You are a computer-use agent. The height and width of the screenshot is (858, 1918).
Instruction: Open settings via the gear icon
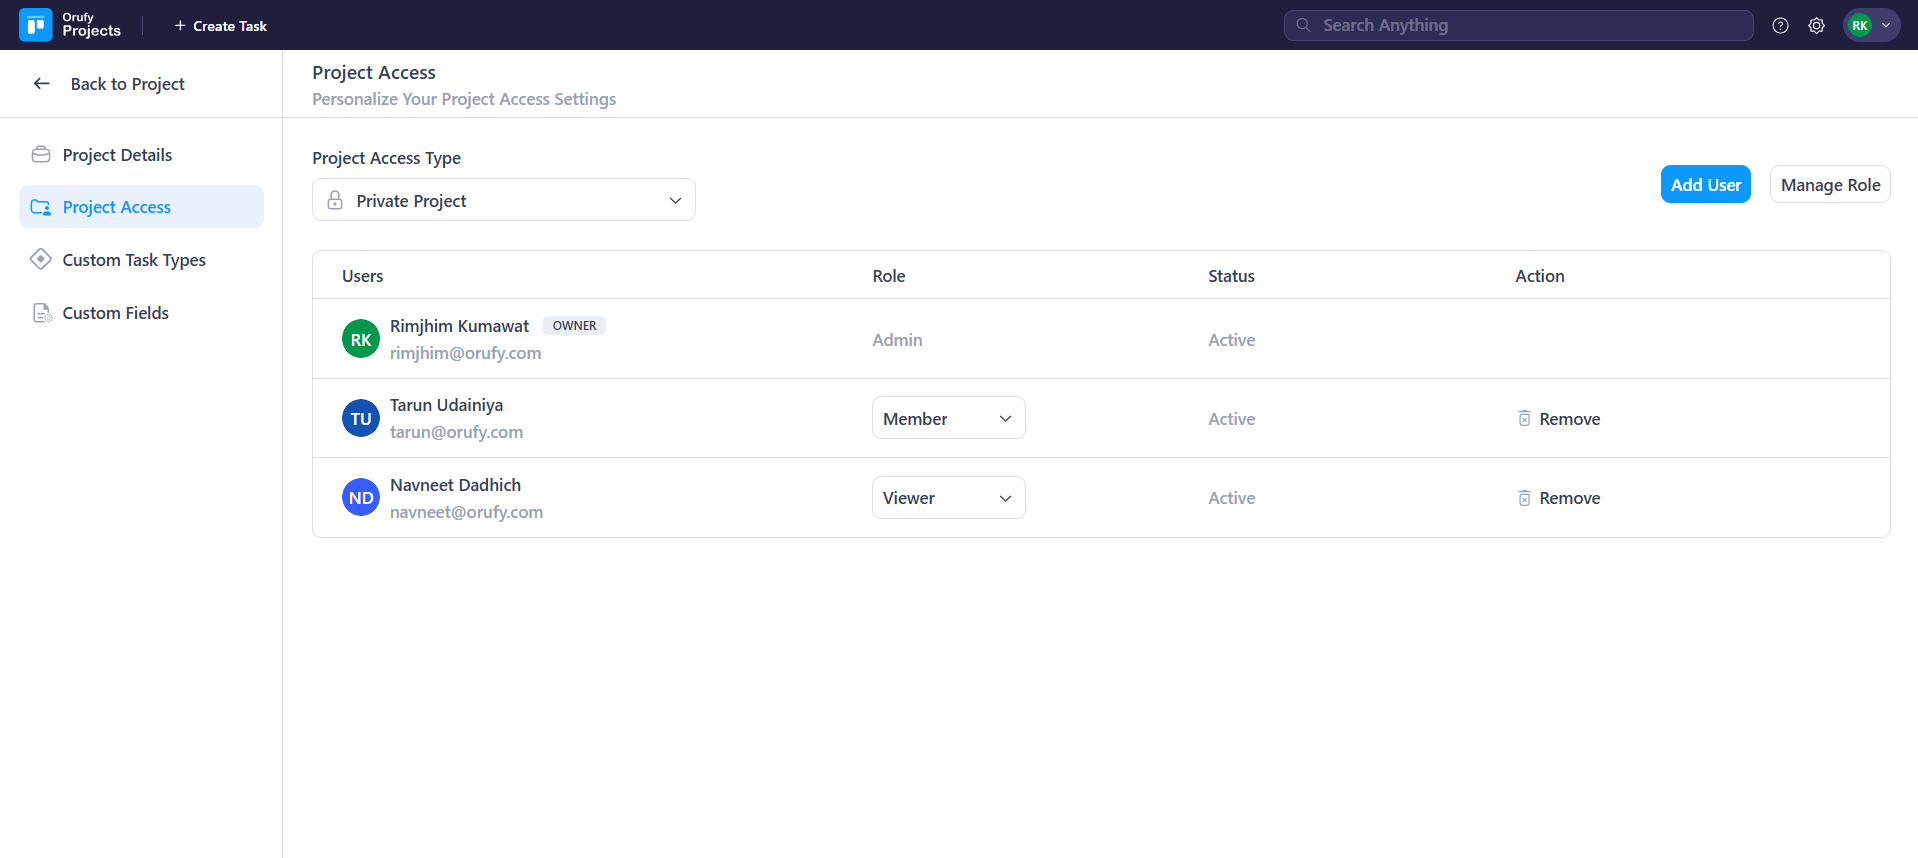1816,26
